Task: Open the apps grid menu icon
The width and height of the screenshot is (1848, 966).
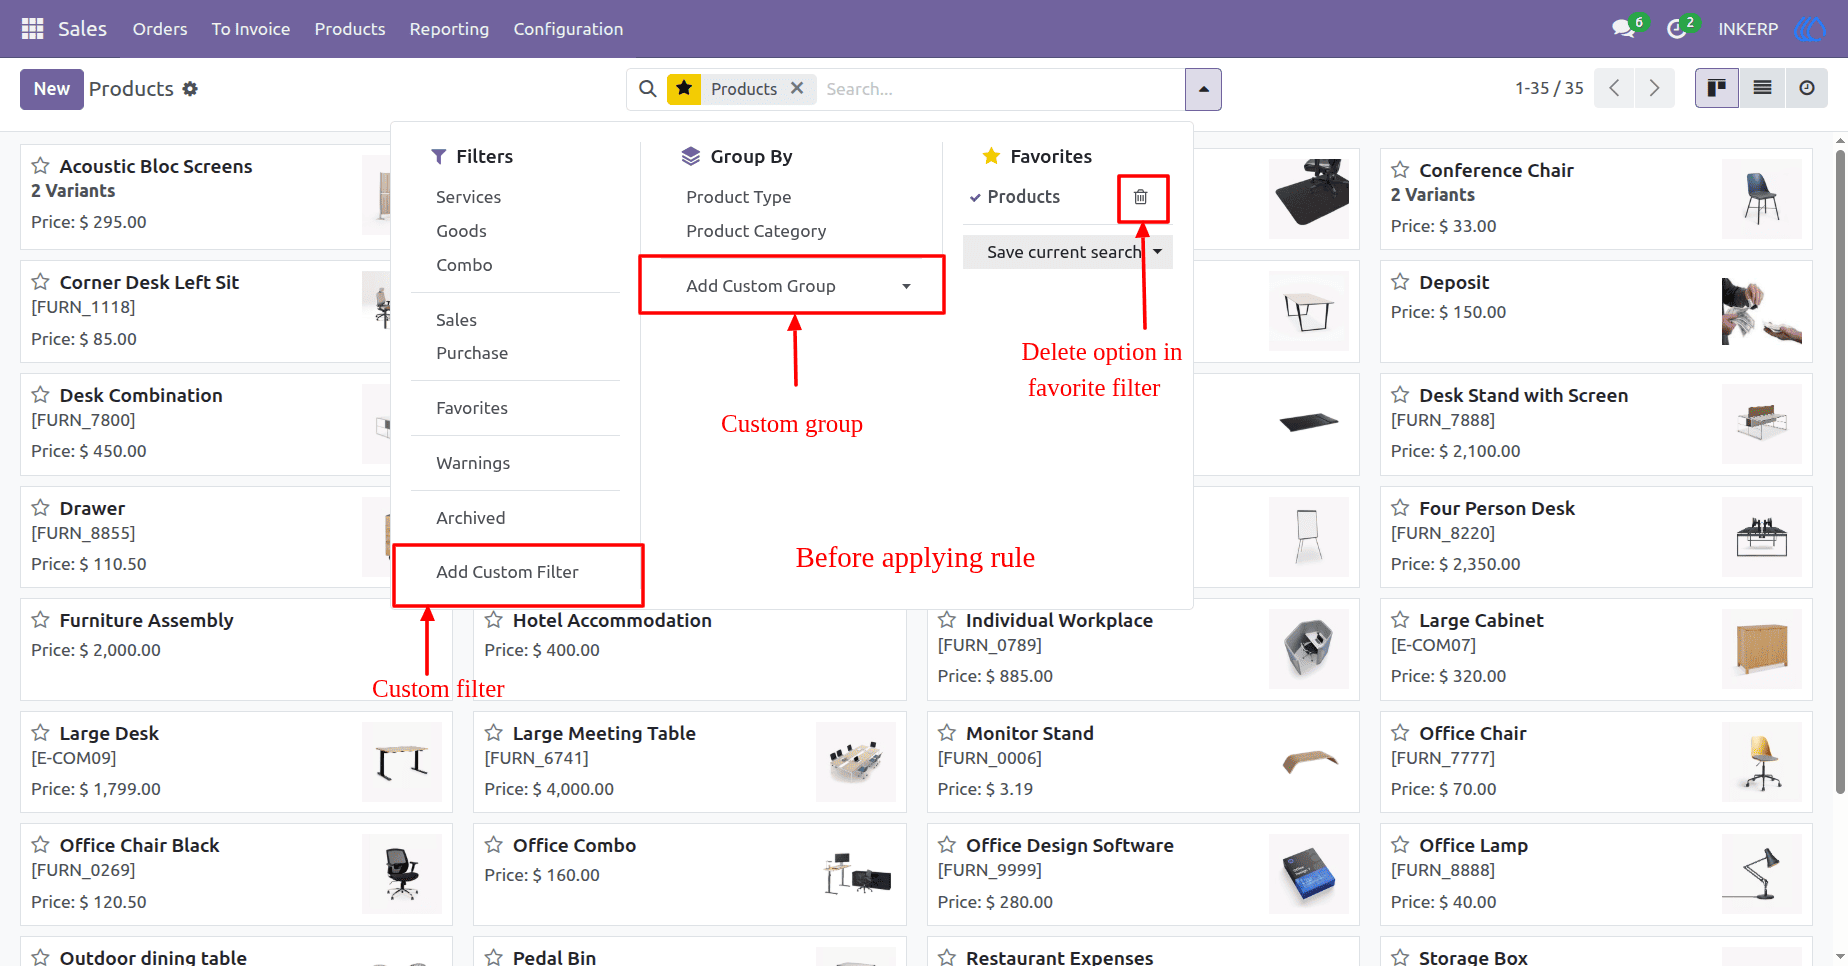Action: 32,29
